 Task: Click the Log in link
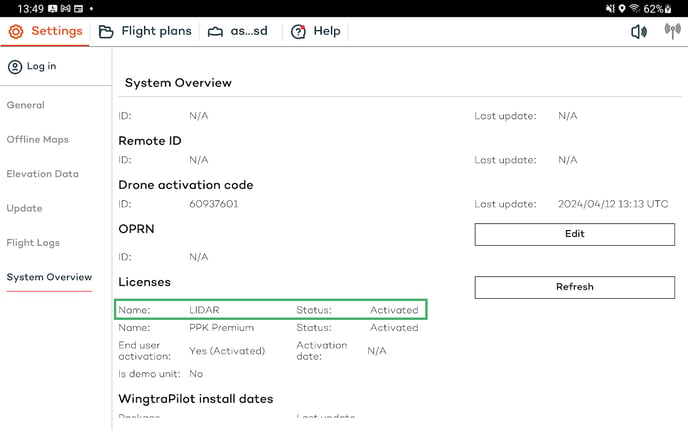pyautogui.click(x=41, y=66)
